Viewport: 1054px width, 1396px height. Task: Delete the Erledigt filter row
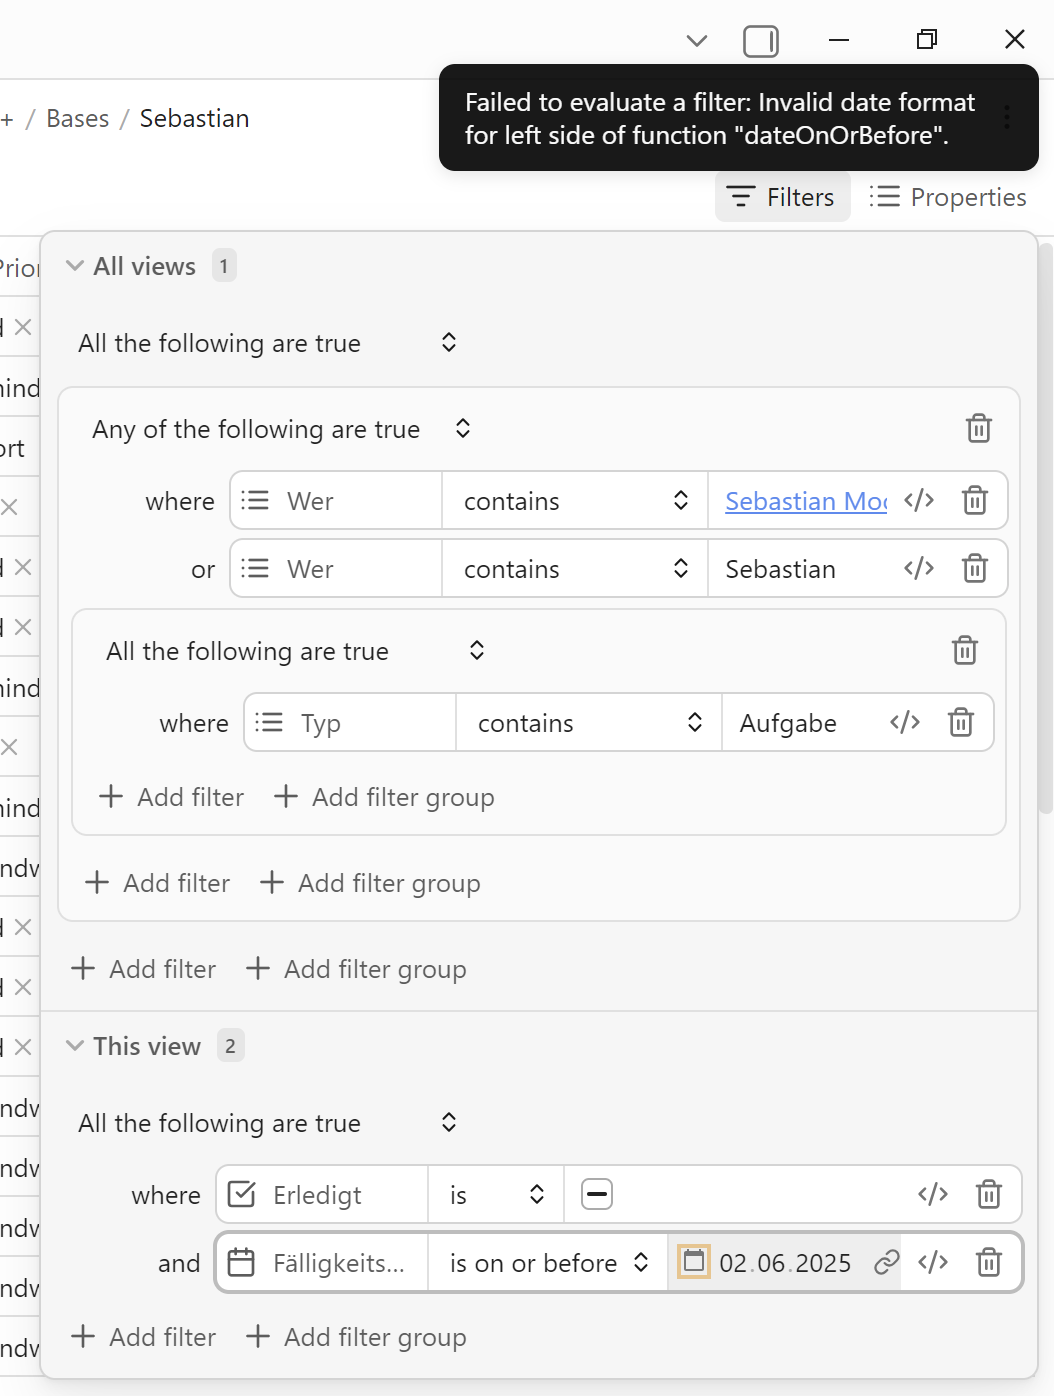988,1195
